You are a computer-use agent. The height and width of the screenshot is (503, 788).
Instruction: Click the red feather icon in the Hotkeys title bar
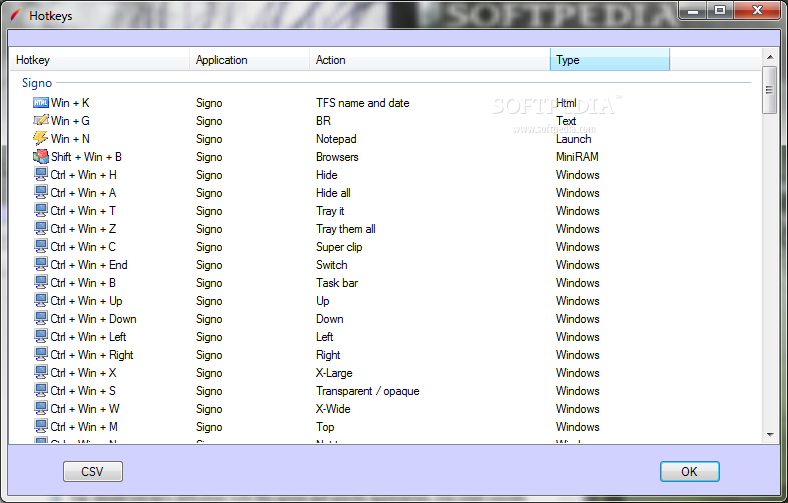[15, 16]
